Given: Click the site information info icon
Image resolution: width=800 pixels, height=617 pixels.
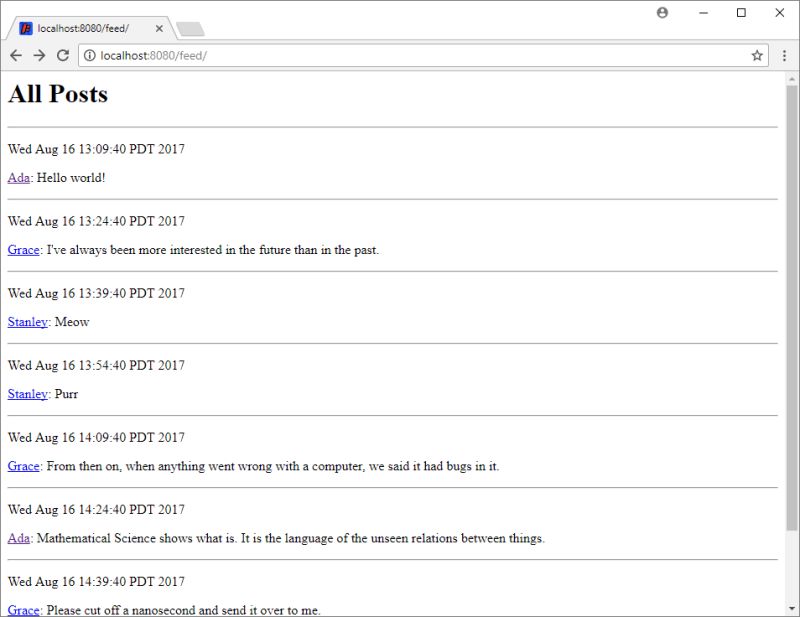Looking at the screenshot, I should coord(91,57).
